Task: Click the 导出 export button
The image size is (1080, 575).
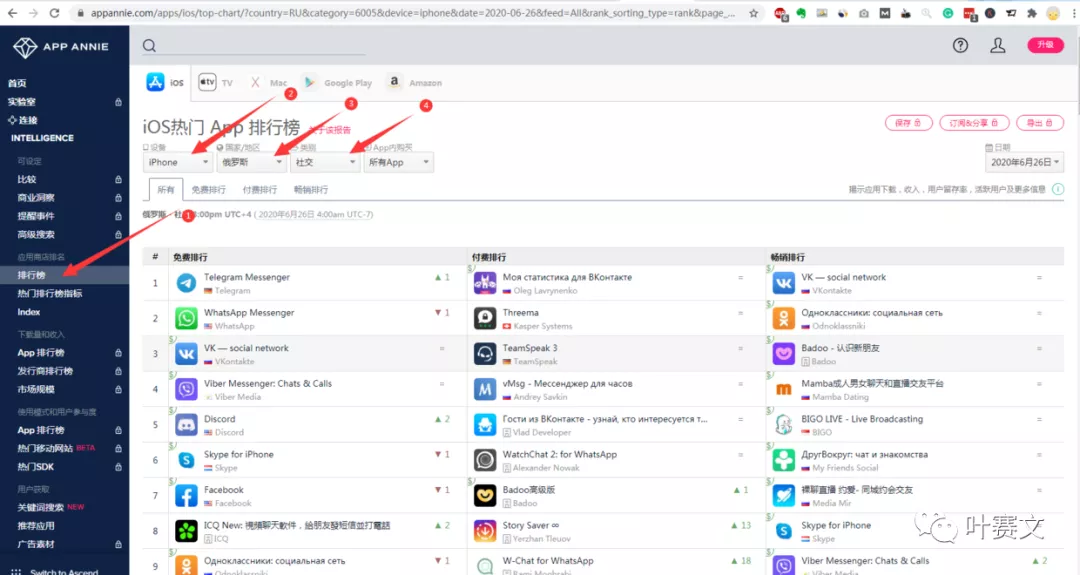Action: point(1038,123)
